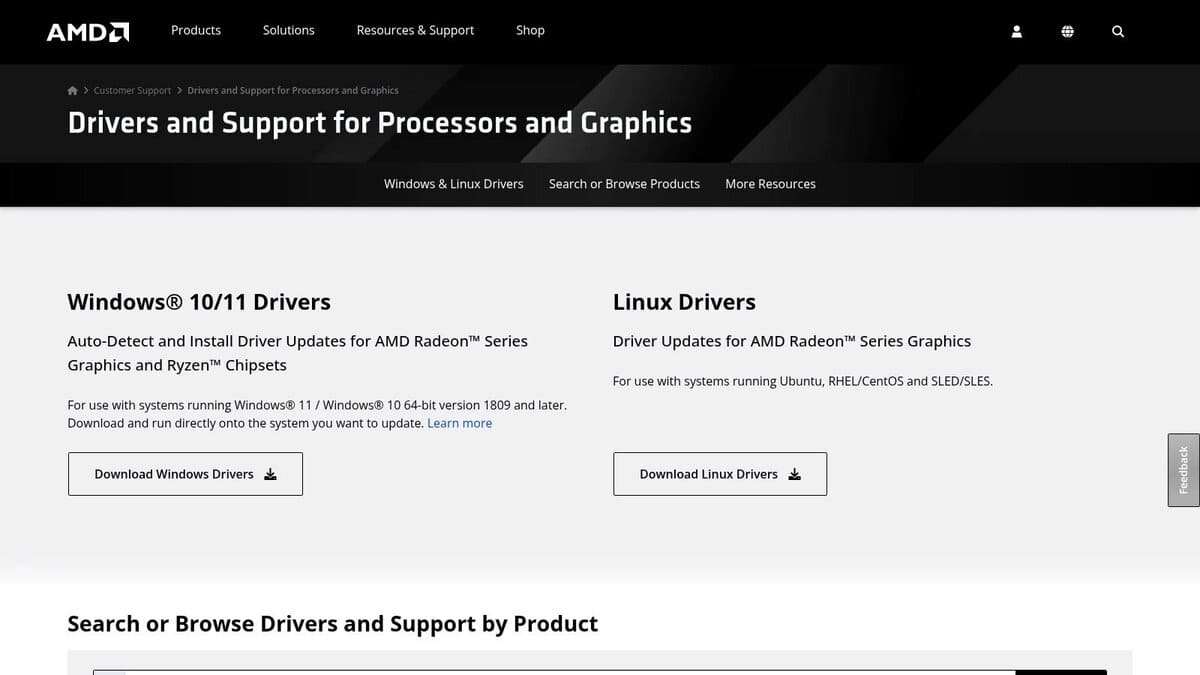The width and height of the screenshot is (1200, 675).
Task: Click the Download Windows Drivers button
Action: pyautogui.click(x=185, y=473)
